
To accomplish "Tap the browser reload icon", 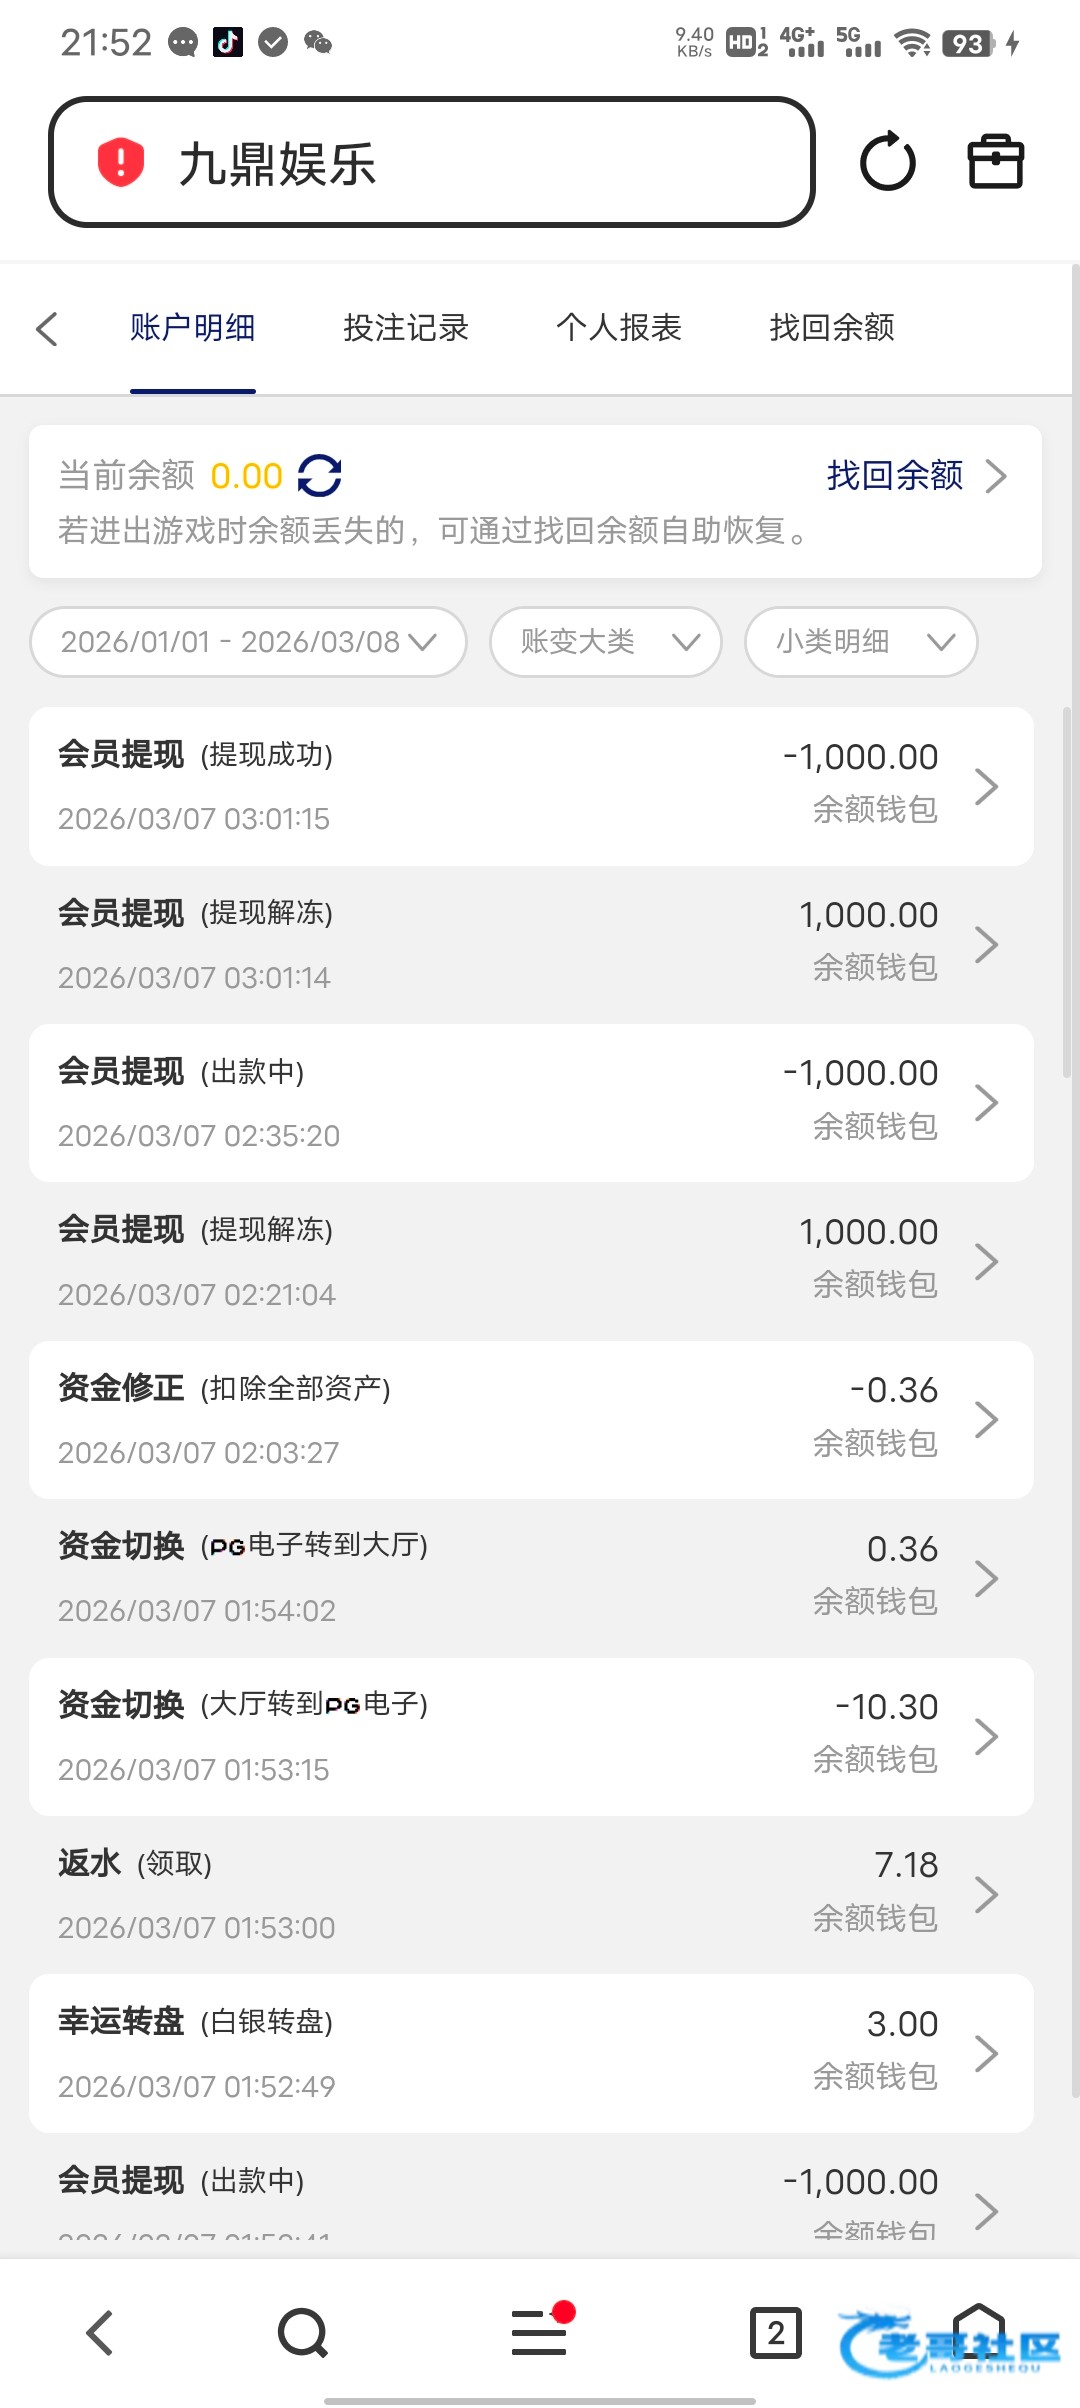I will (x=887, y=162).
